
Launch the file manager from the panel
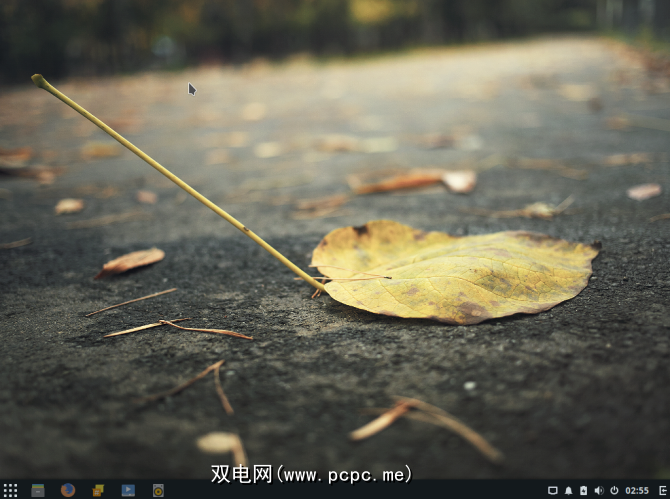38,490
